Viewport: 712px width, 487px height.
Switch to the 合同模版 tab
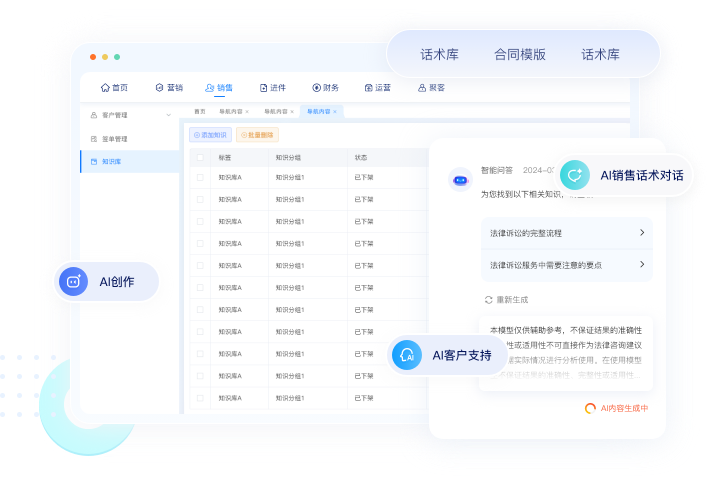point(520,55)
